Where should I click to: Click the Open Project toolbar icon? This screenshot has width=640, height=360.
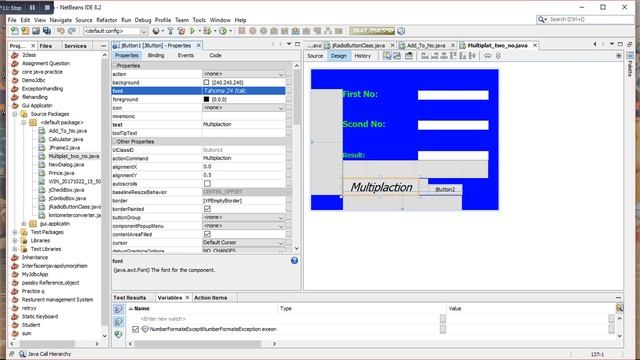point(36,31)
